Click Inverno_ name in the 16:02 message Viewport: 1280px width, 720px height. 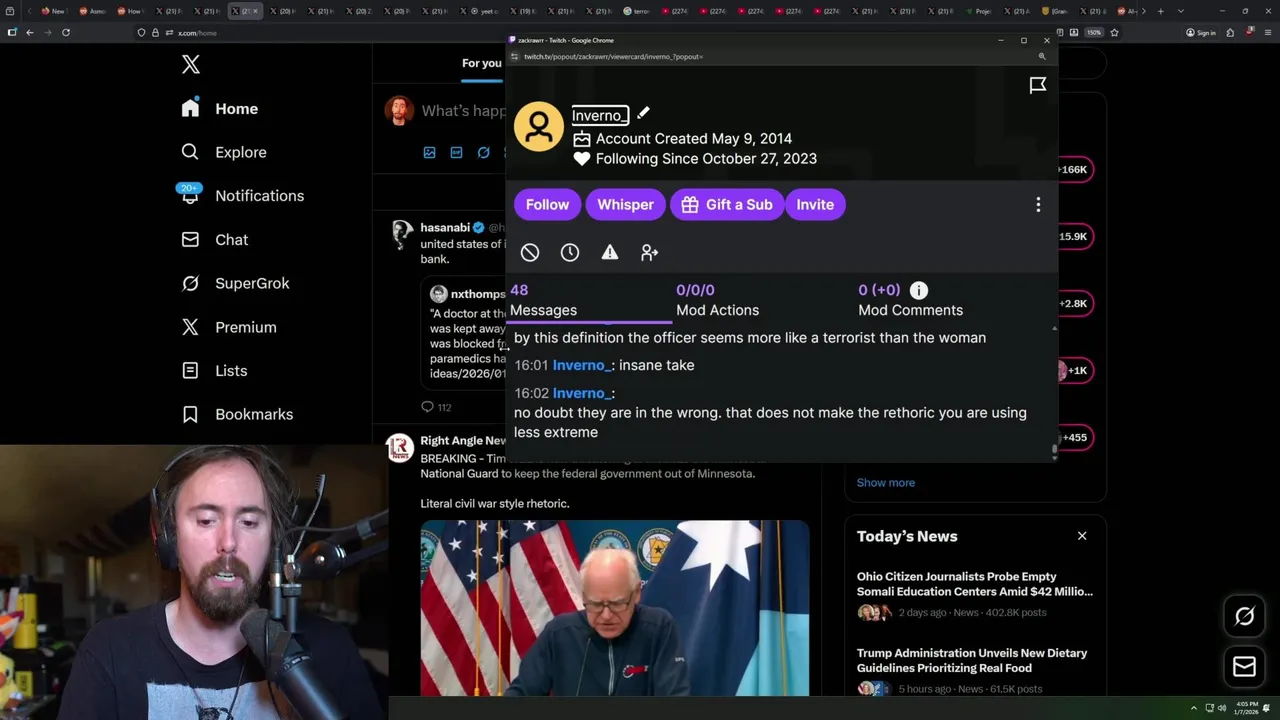coord(582,393)
